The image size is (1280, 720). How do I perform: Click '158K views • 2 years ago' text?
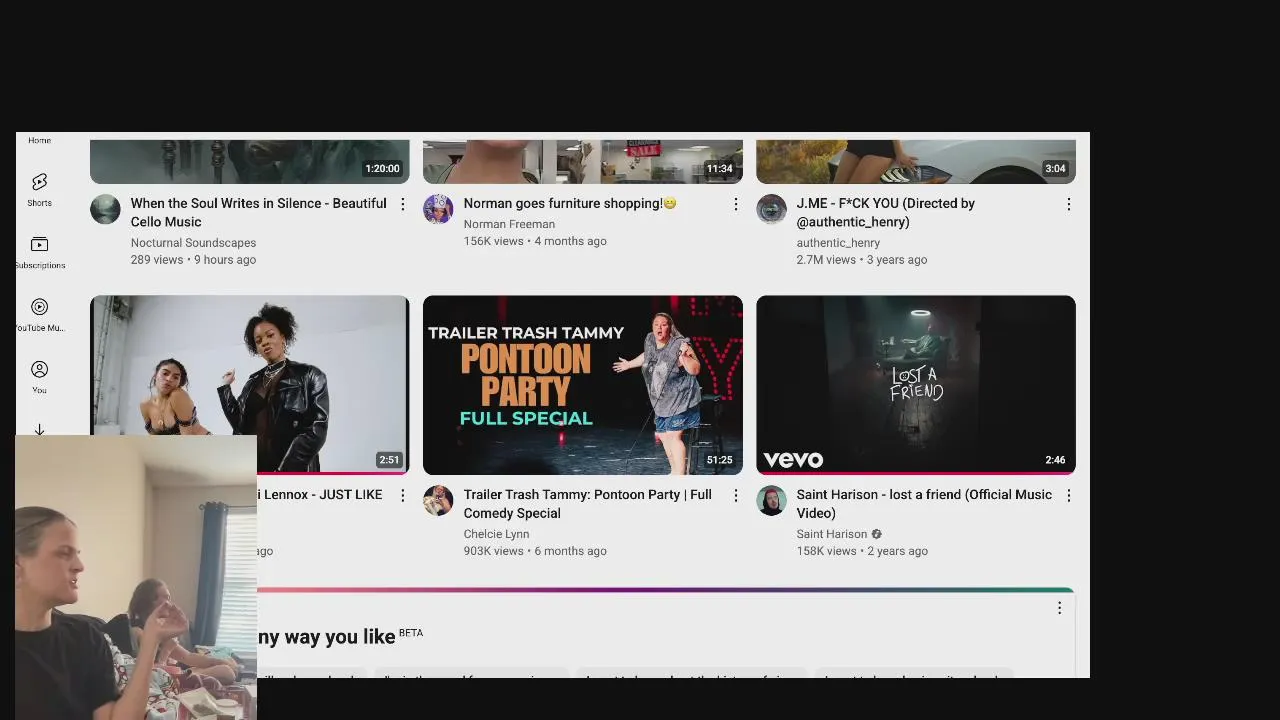862,551
